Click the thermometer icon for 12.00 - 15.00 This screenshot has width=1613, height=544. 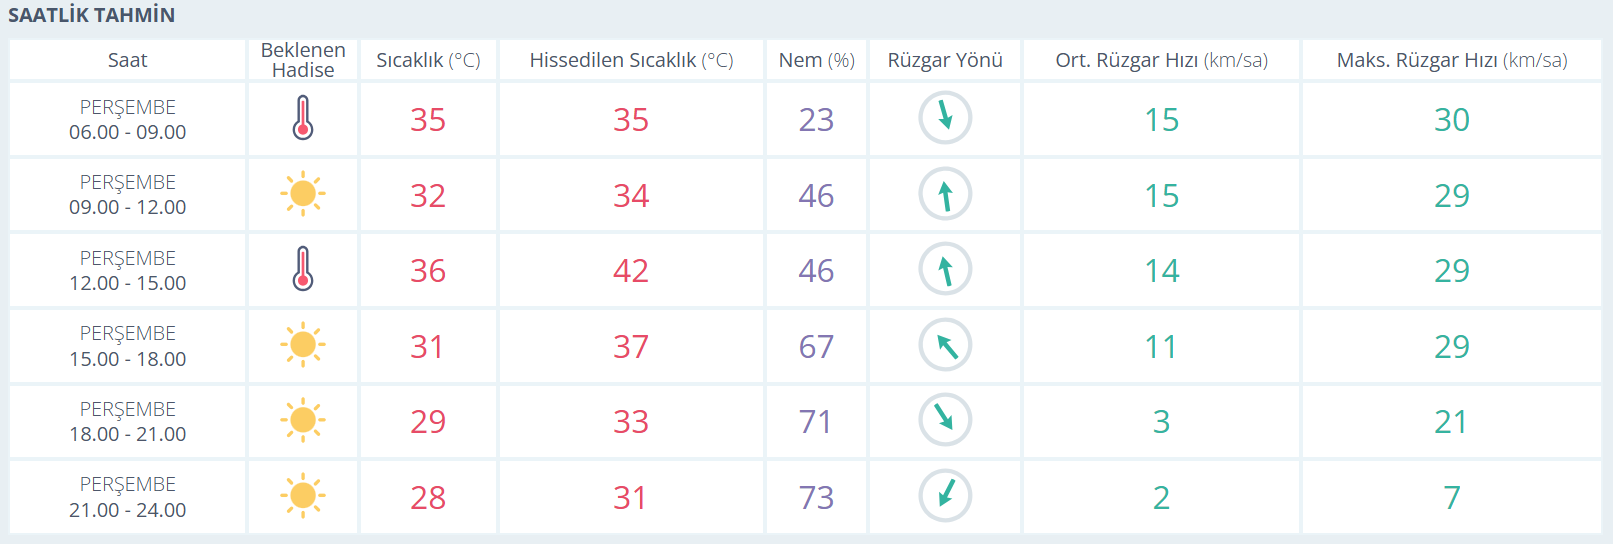303,269
